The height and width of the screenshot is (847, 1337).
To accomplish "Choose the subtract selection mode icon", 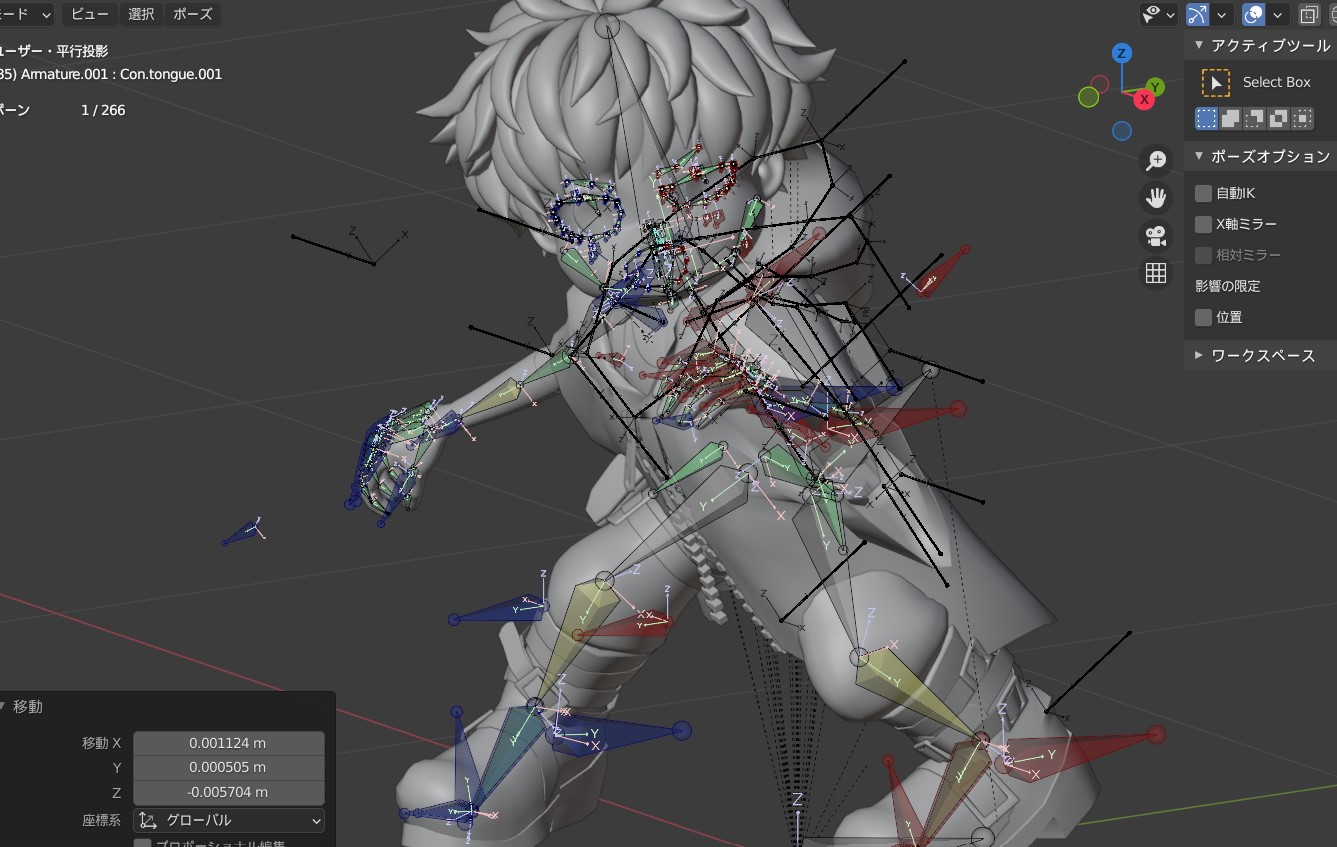I will pos(1255,119).
